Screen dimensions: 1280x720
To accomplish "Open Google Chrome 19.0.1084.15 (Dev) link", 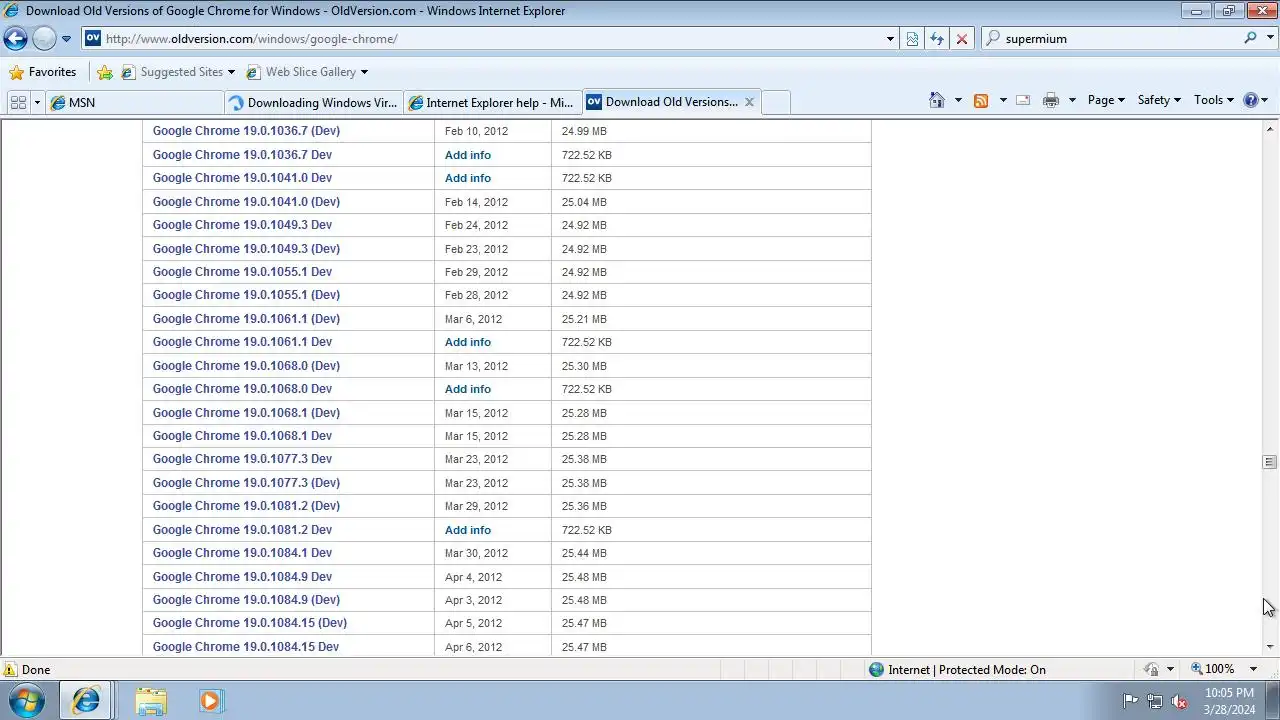I will tap(250, 623).
